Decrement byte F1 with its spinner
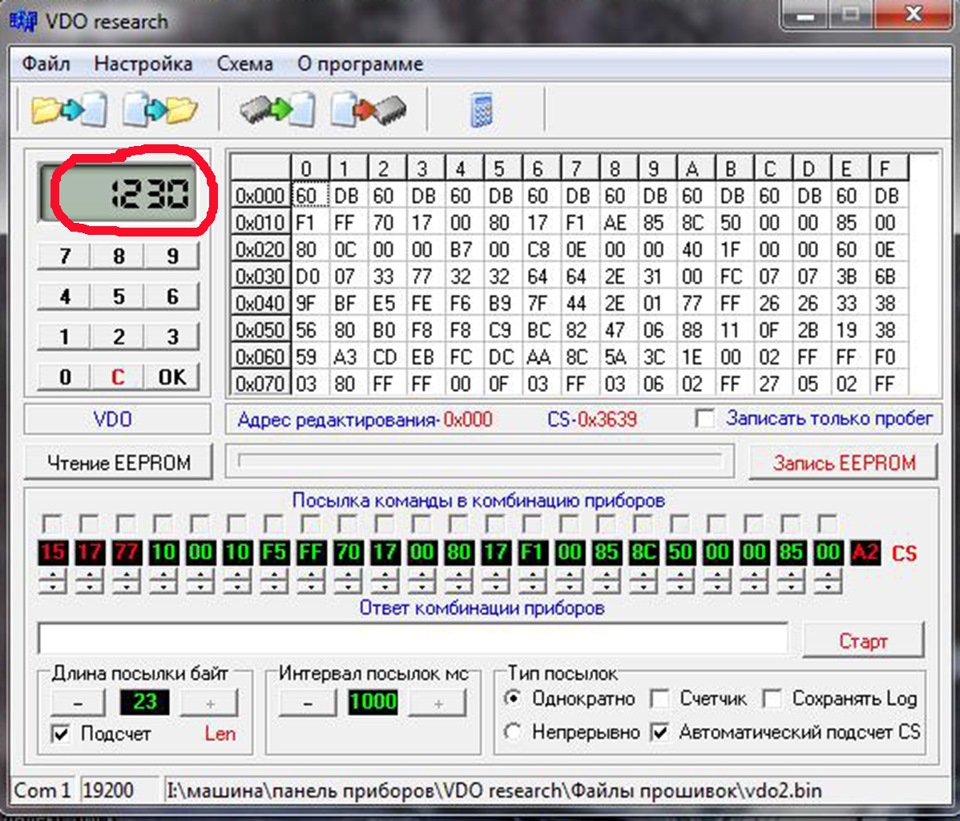The height and width of the screenshot is (821, 960). pyautogui.click(x=533, y=587)
